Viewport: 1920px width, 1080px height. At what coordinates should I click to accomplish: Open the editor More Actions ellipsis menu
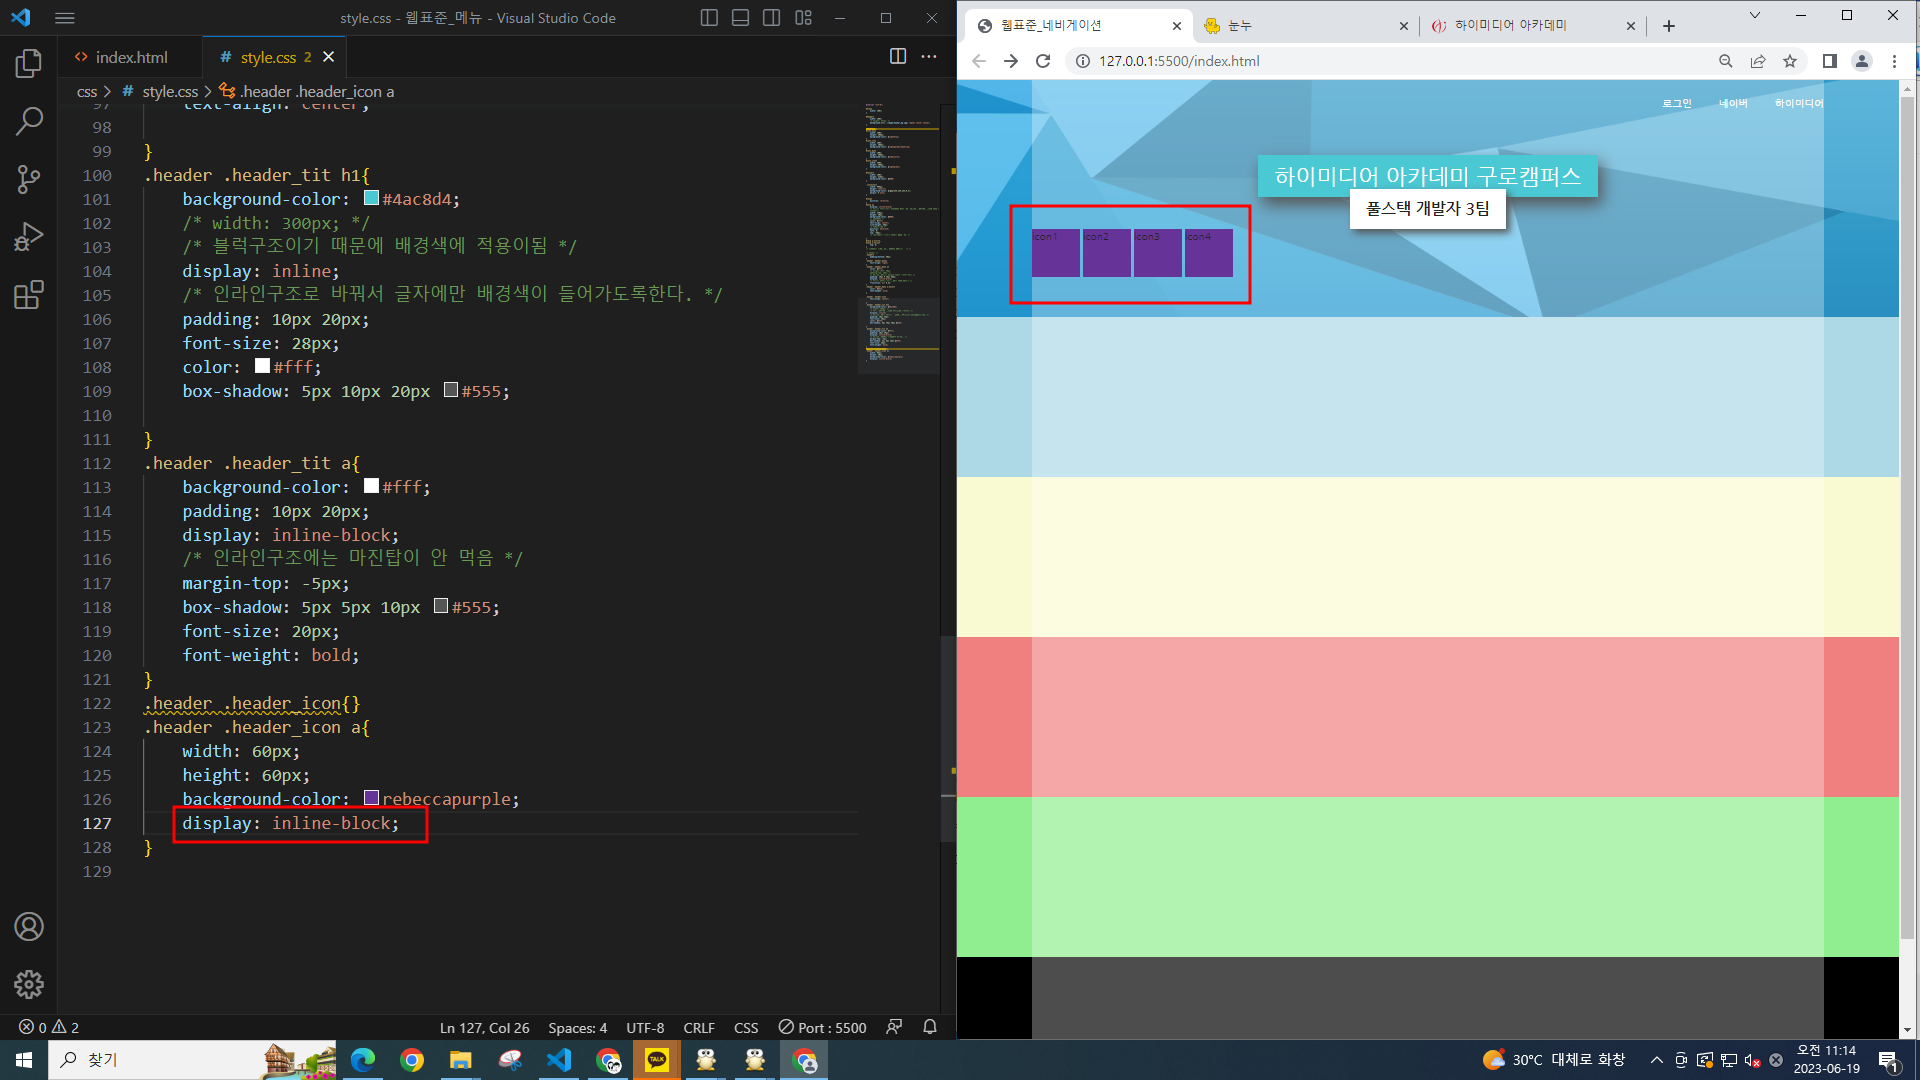[929, 57]
